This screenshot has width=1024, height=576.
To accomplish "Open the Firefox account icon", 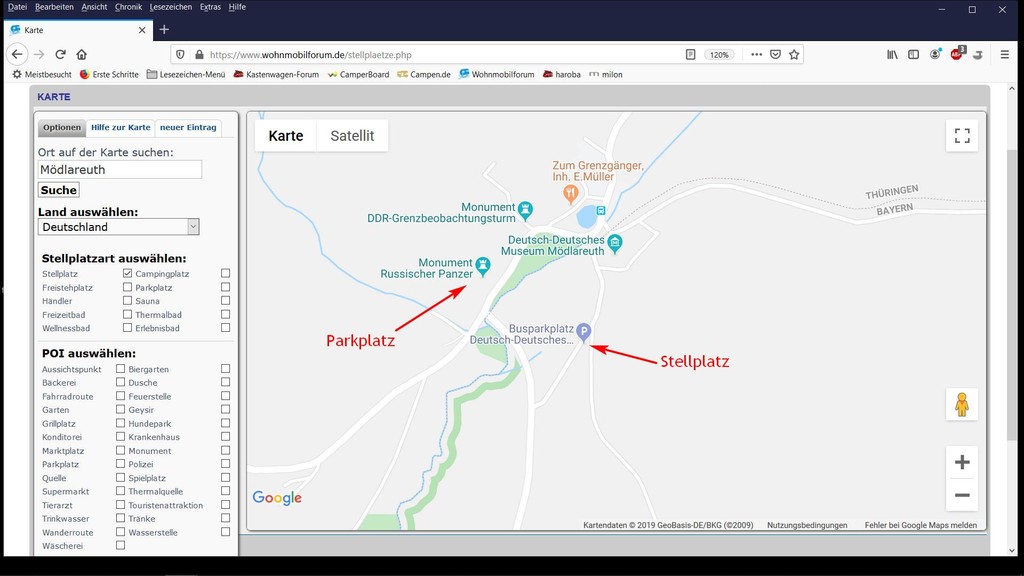I will click(935, 55).
